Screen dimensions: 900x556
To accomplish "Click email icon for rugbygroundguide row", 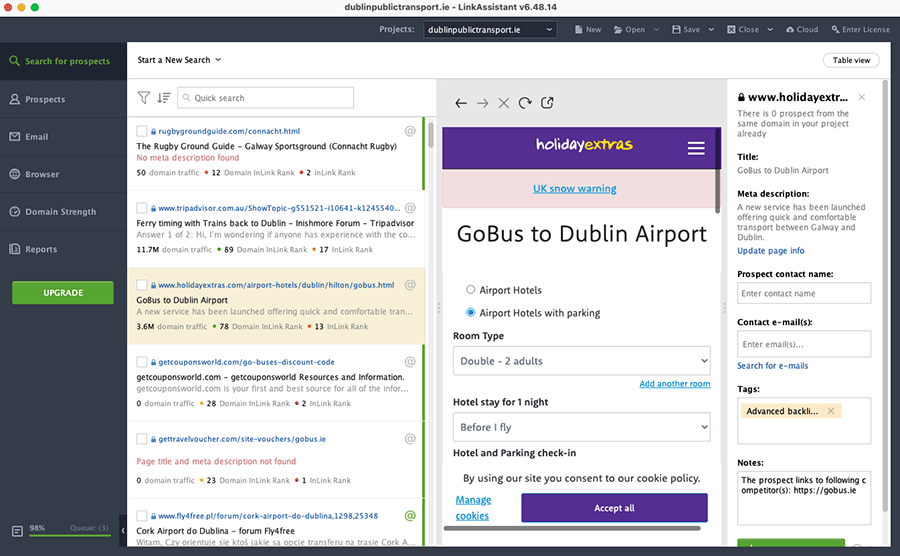I will tap(410, 131).
